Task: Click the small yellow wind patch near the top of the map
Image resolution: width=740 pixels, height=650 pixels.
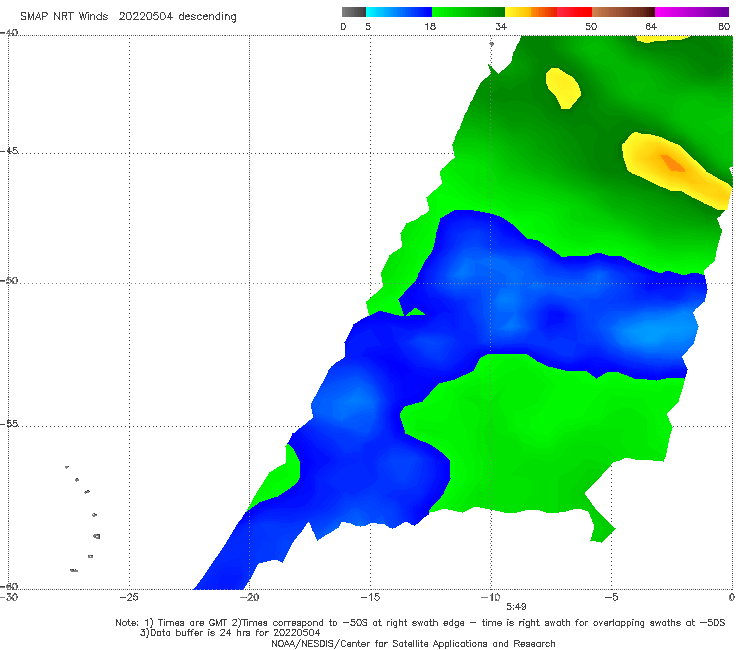Action: pos(563,88)
